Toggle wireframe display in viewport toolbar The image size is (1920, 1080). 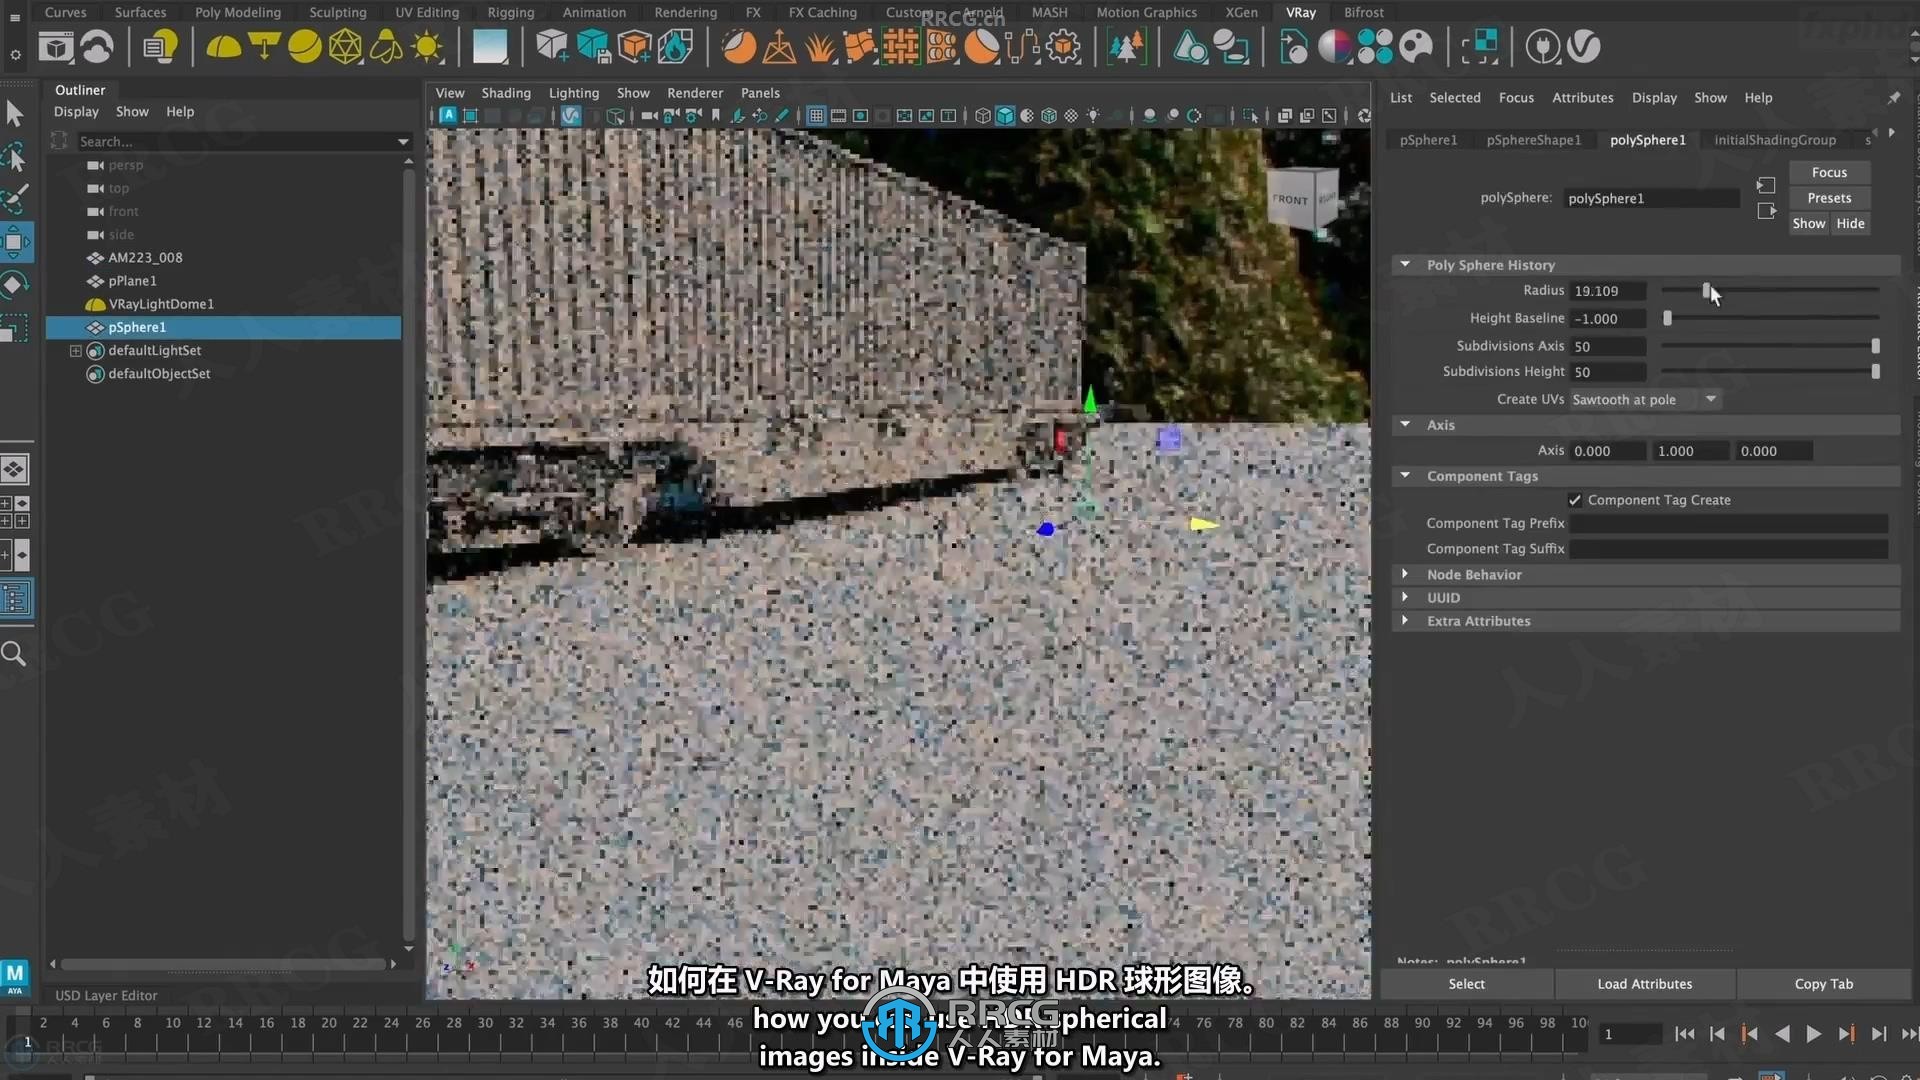[x=983, y=116]
